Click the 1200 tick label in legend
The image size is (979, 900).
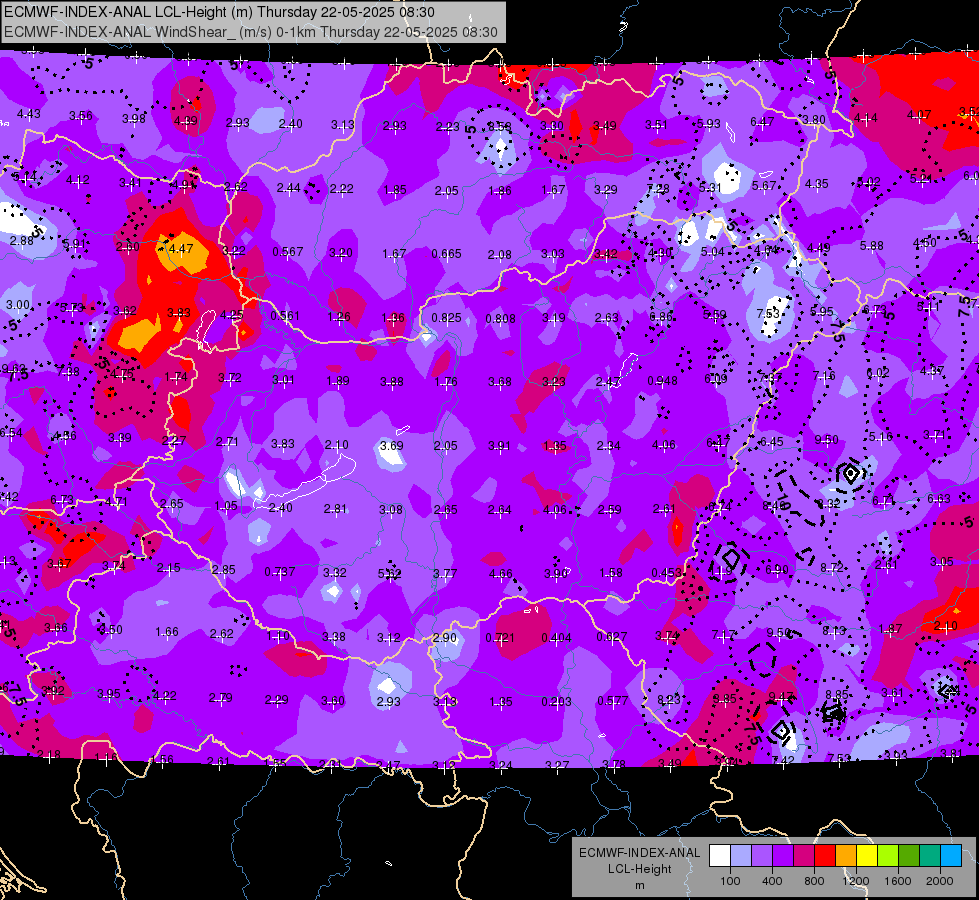click(856, 881)
